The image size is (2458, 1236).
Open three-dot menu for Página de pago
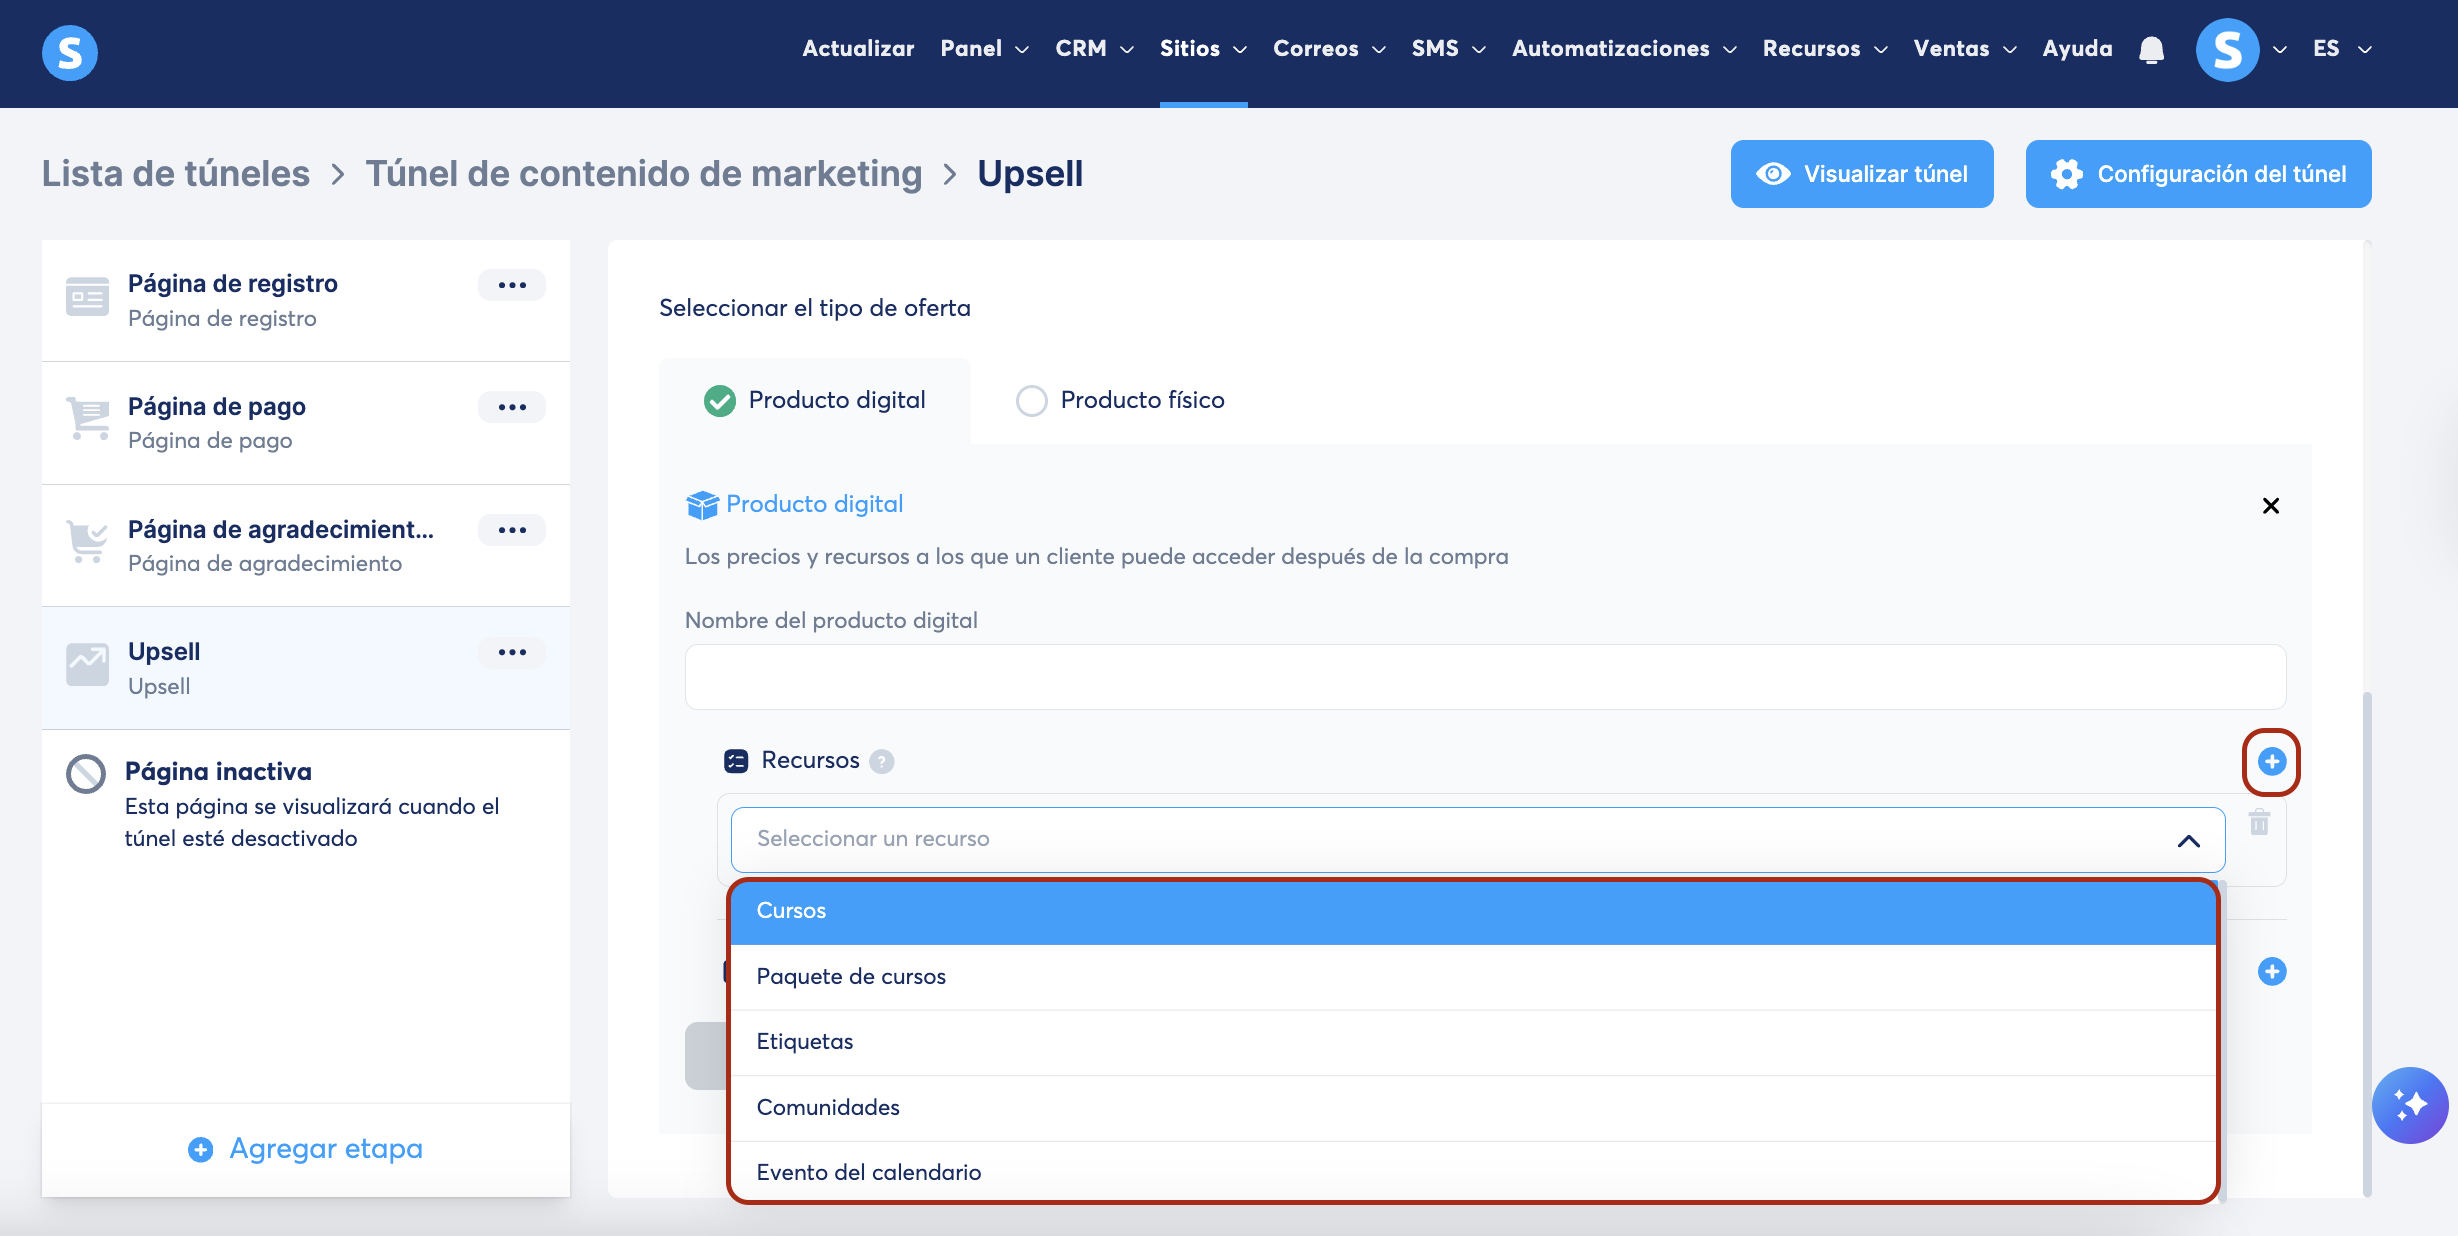tap(512, 407)
